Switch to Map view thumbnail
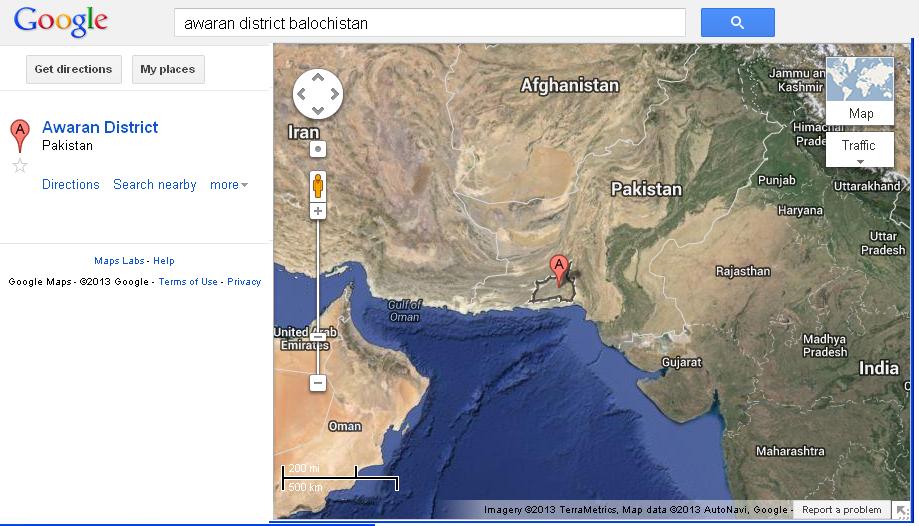 pos(860,90)
